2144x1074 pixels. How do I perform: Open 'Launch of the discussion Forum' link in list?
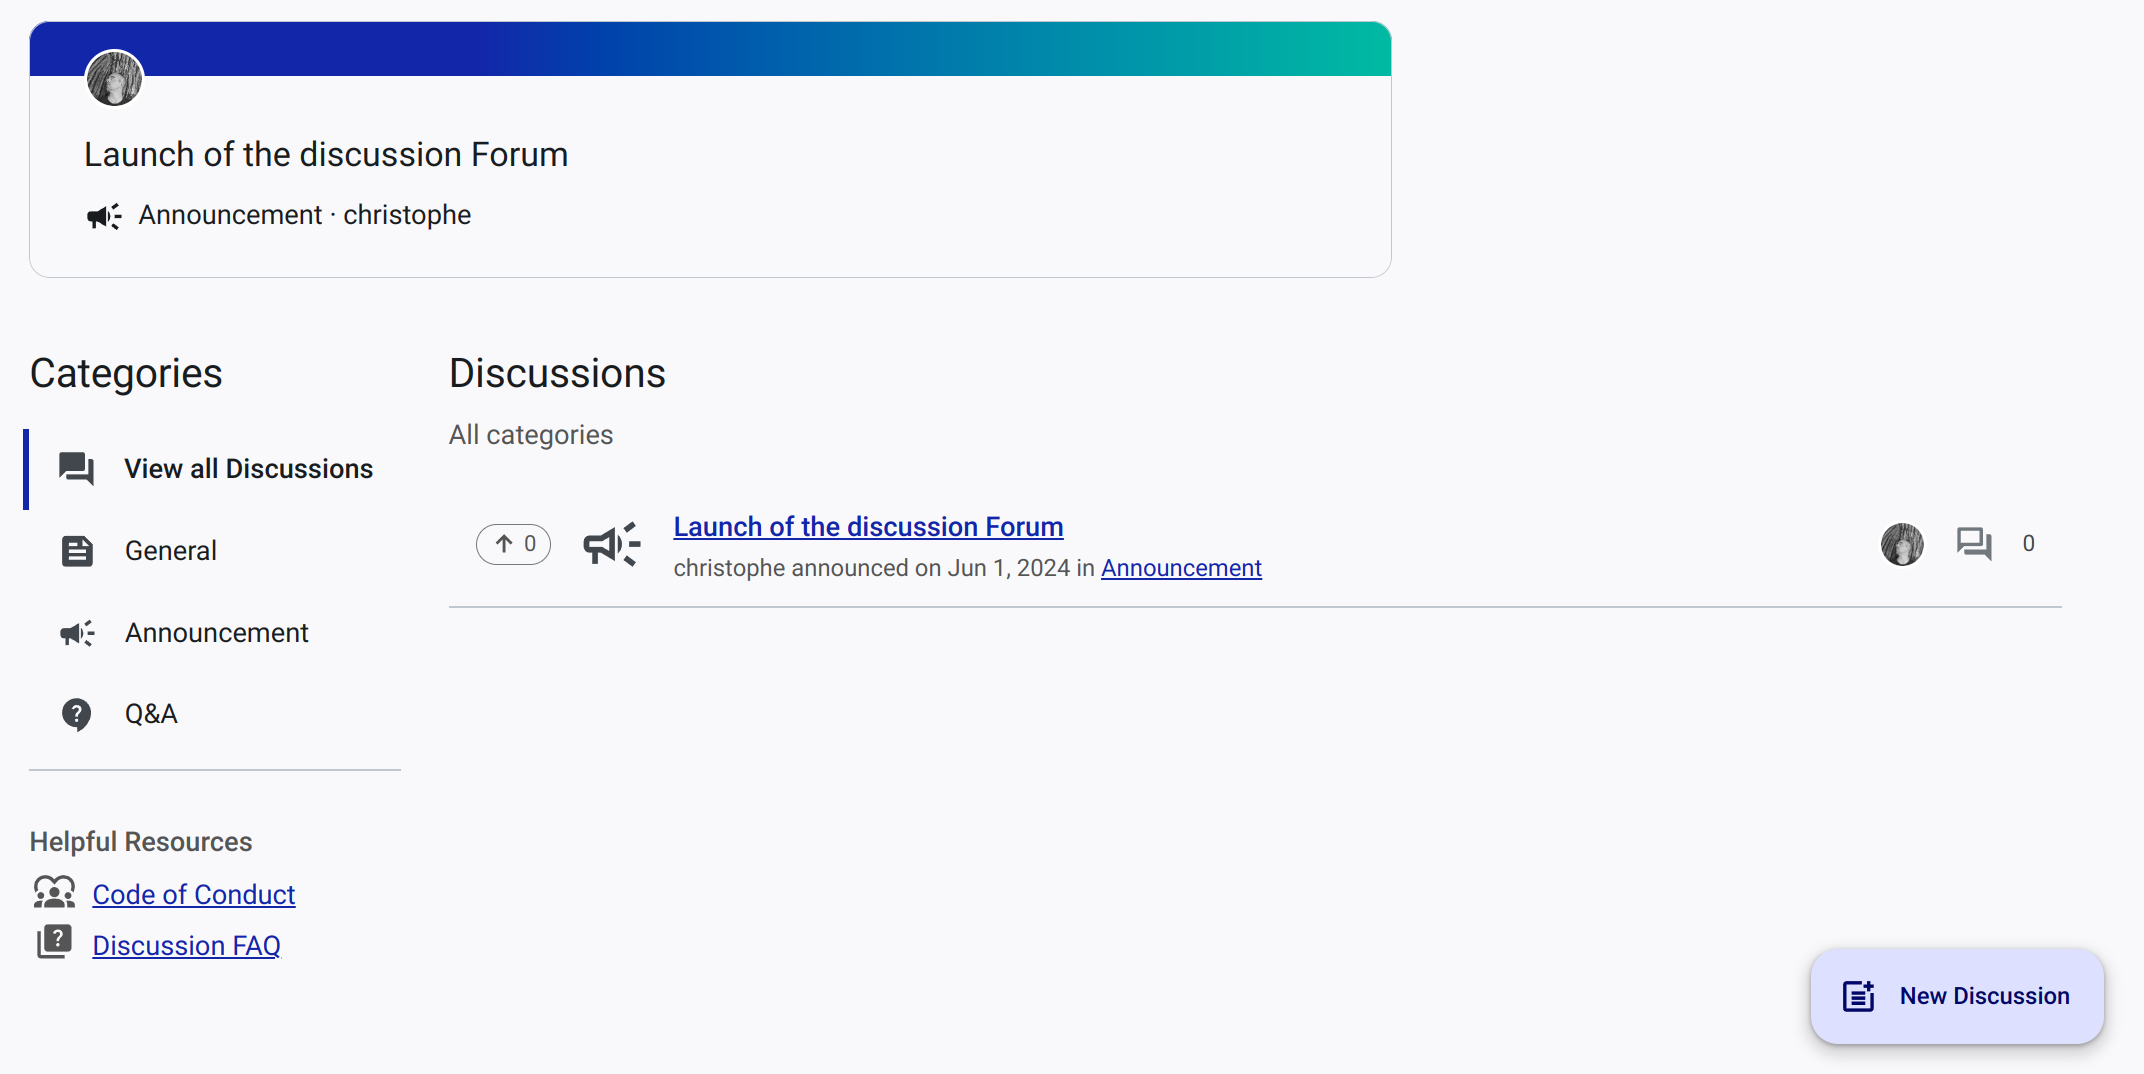point(868,526)
